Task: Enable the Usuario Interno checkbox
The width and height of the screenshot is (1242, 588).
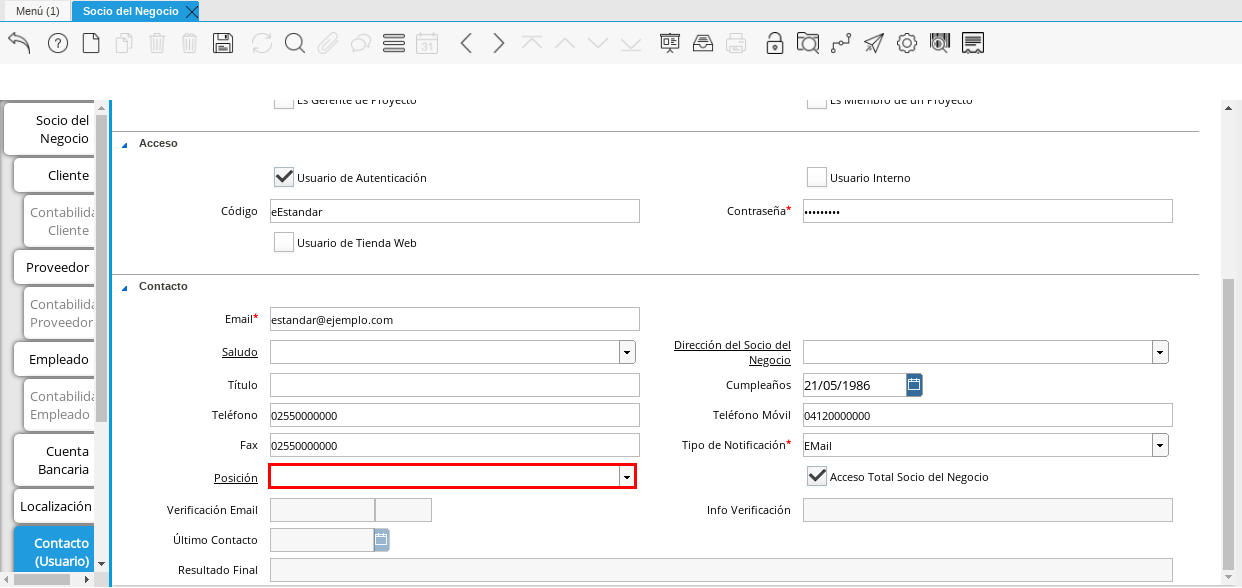Action: 817,178
